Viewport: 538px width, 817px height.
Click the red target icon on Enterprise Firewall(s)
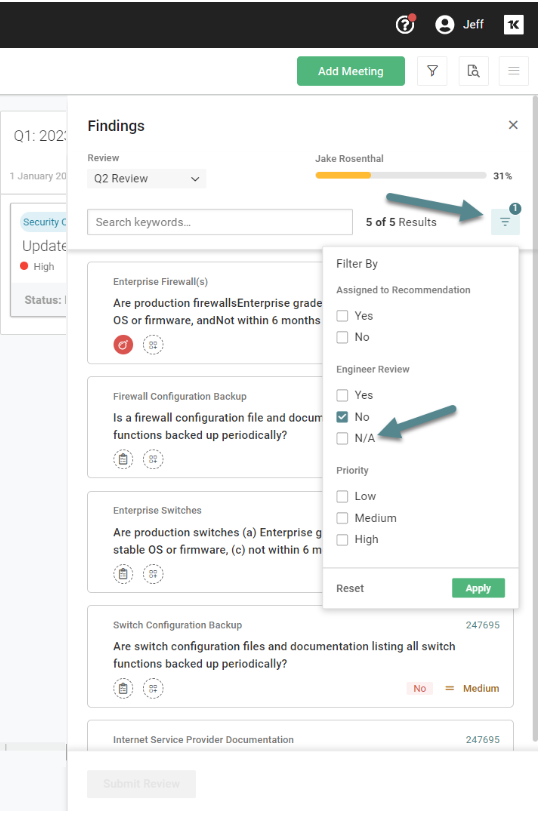(x=123, y=344)
